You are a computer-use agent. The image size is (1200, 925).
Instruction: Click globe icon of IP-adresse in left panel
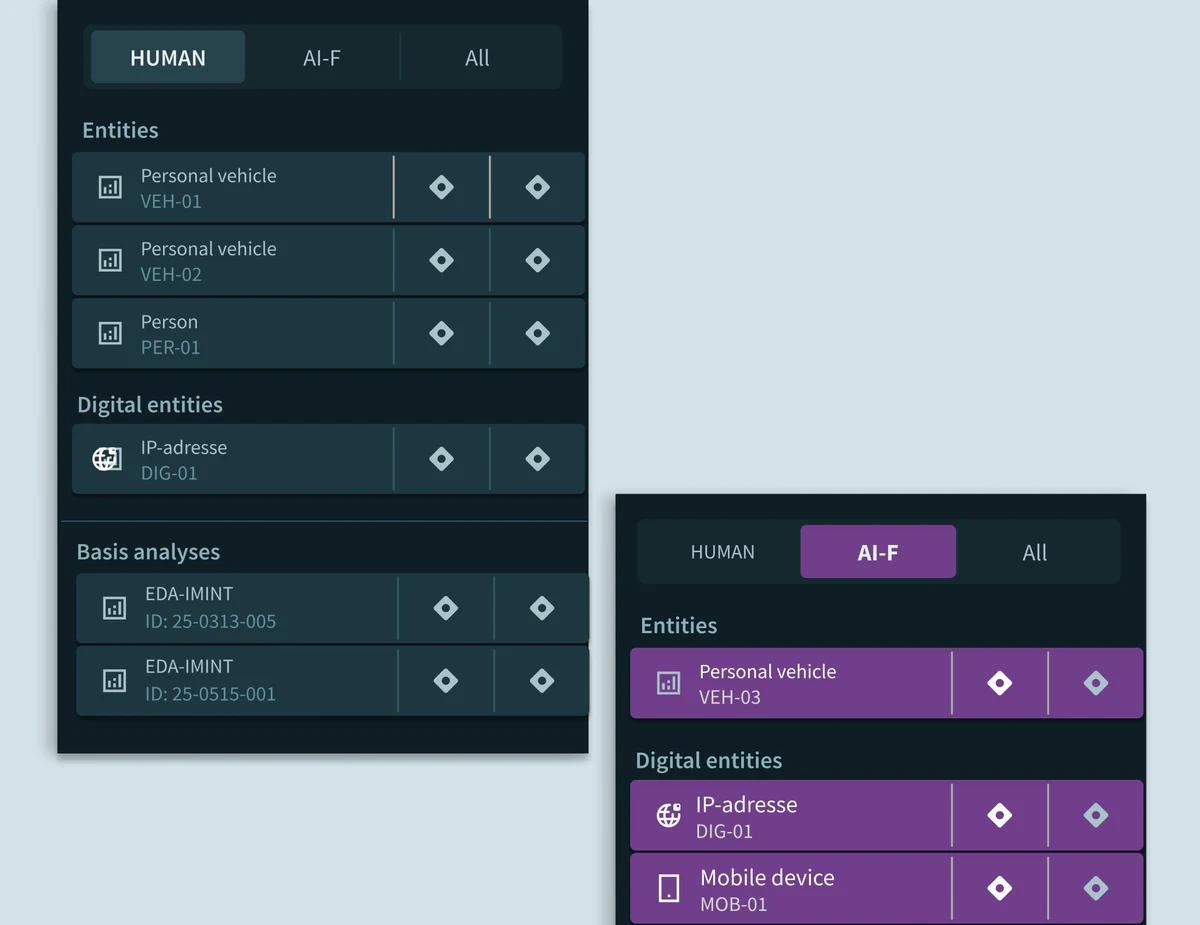click(107, 459)
